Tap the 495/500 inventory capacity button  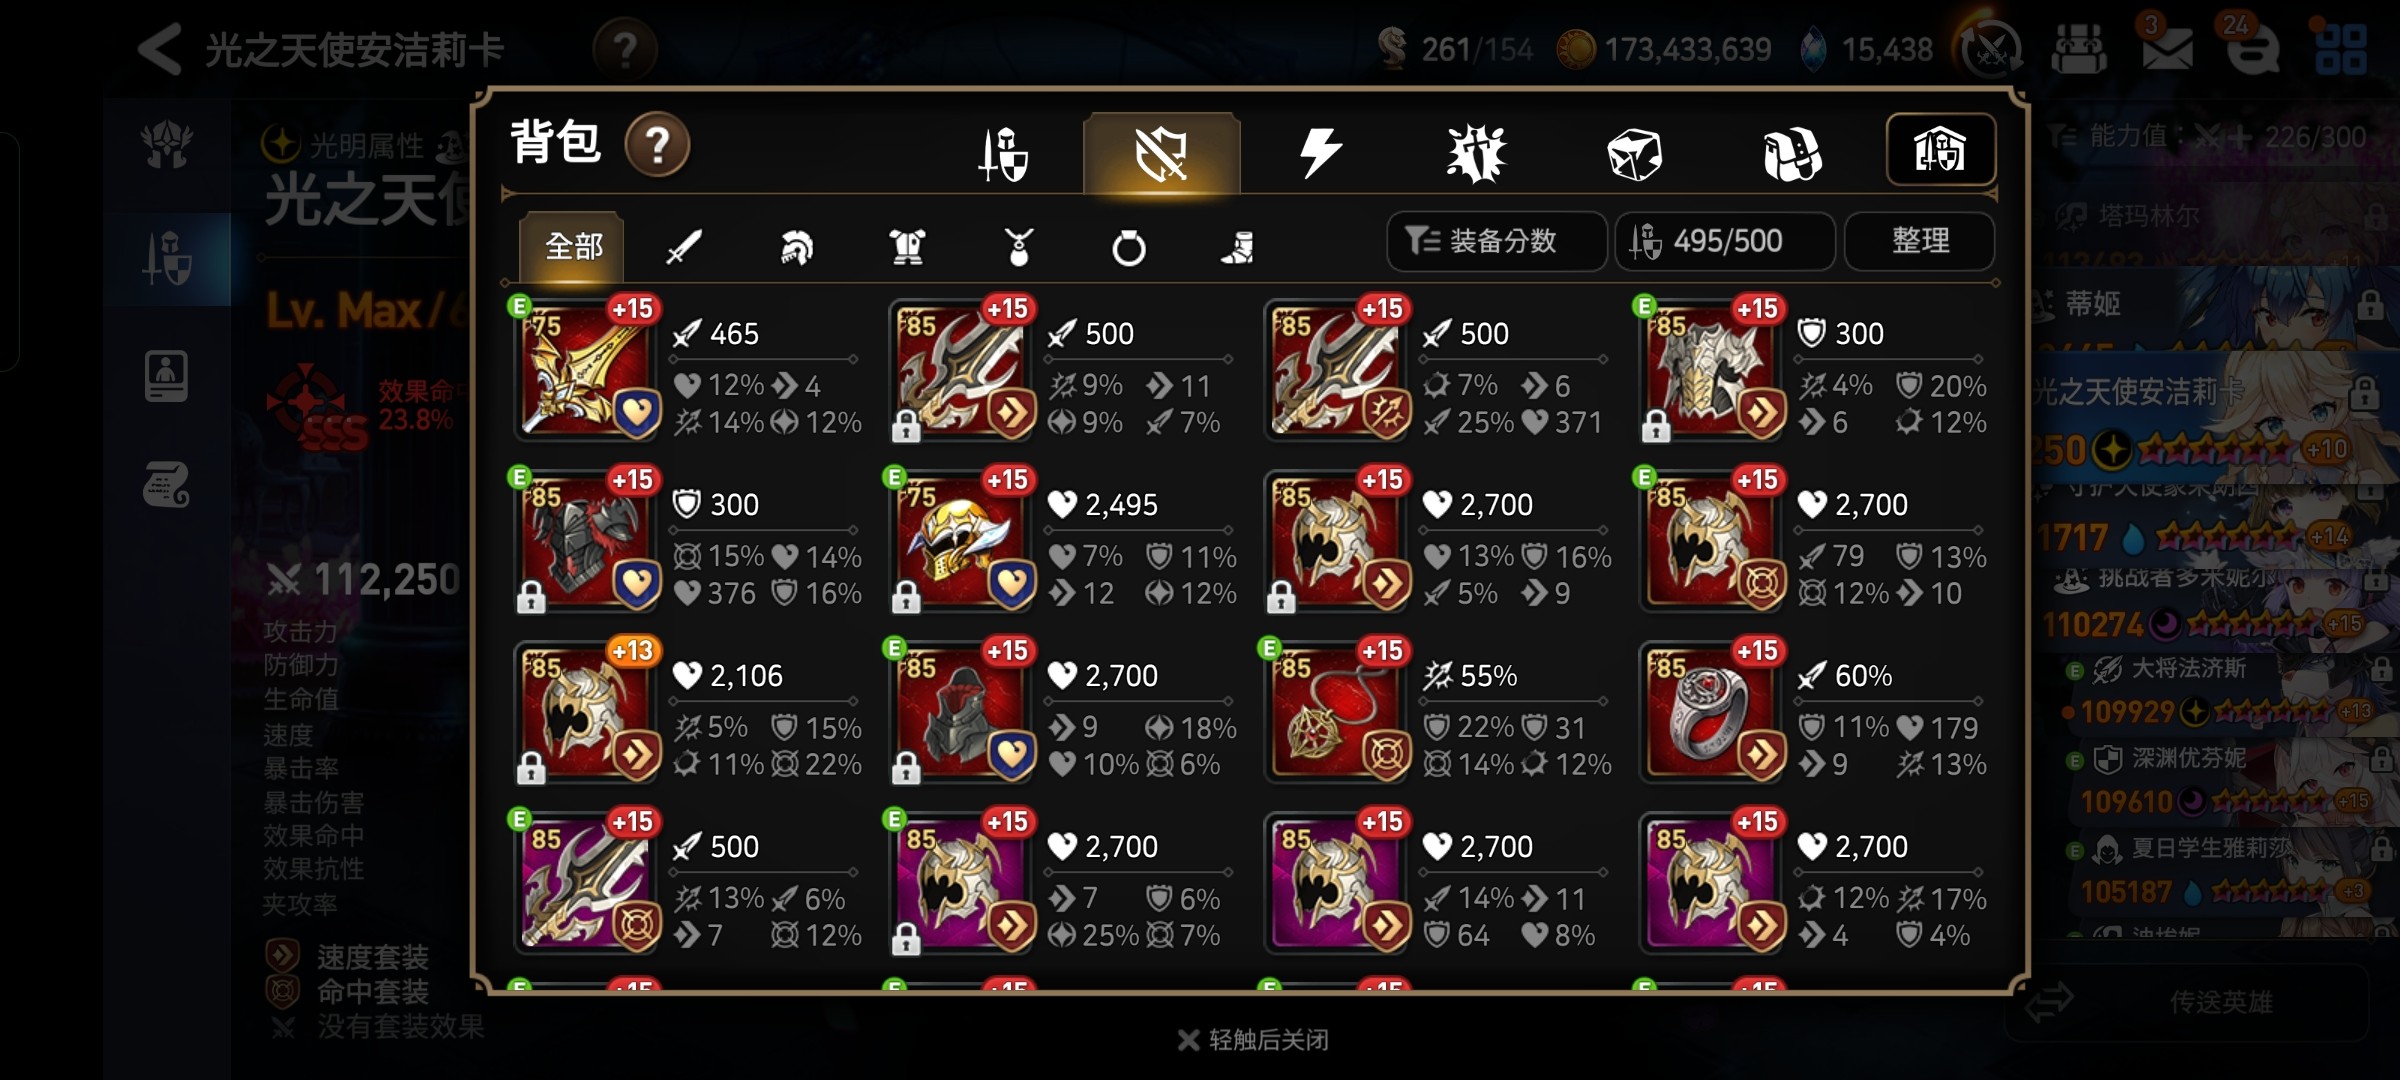point(1725,241)
